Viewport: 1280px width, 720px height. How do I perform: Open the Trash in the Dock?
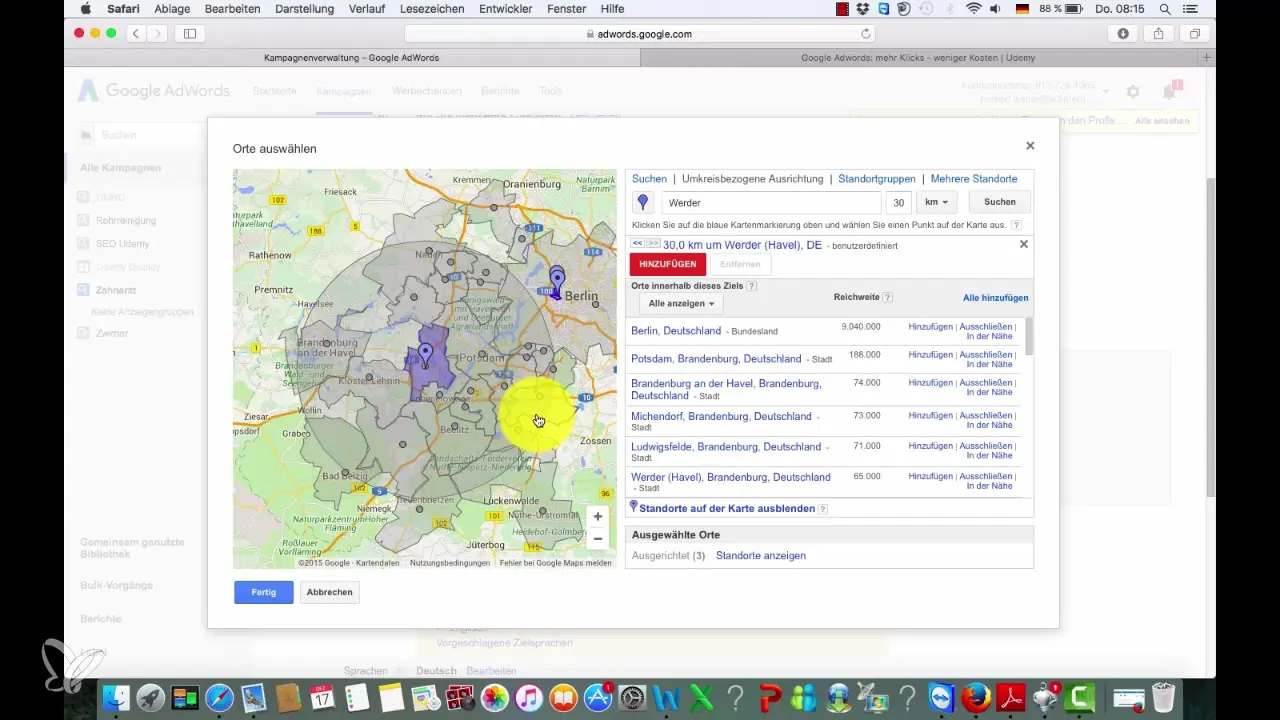click(x=1163, y=697)
